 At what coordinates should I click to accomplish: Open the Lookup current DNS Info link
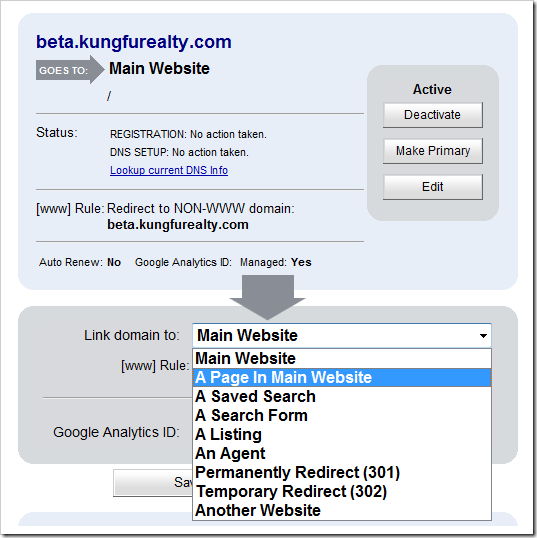tap(169, 171)
